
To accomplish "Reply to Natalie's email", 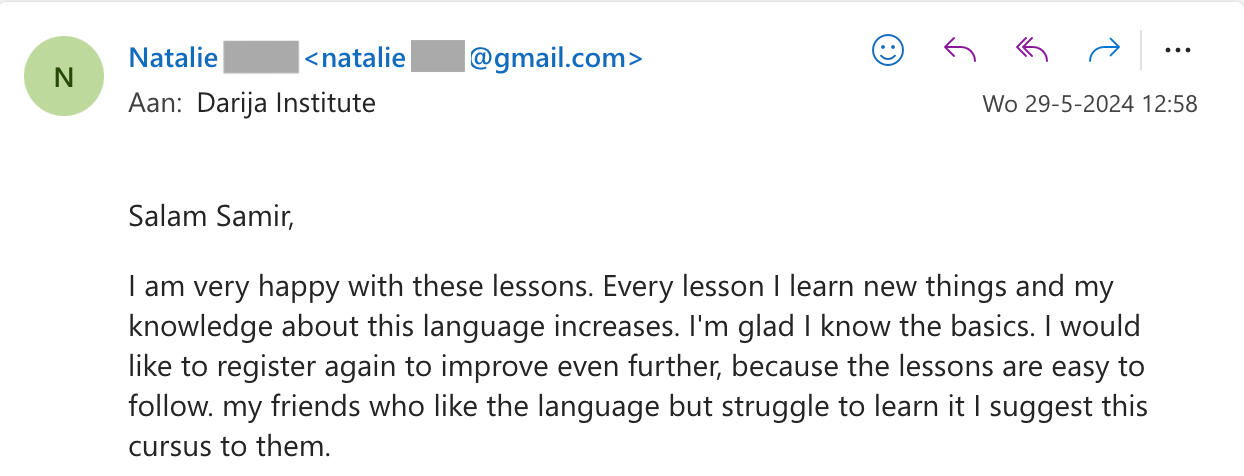I will tap(960, 50).
